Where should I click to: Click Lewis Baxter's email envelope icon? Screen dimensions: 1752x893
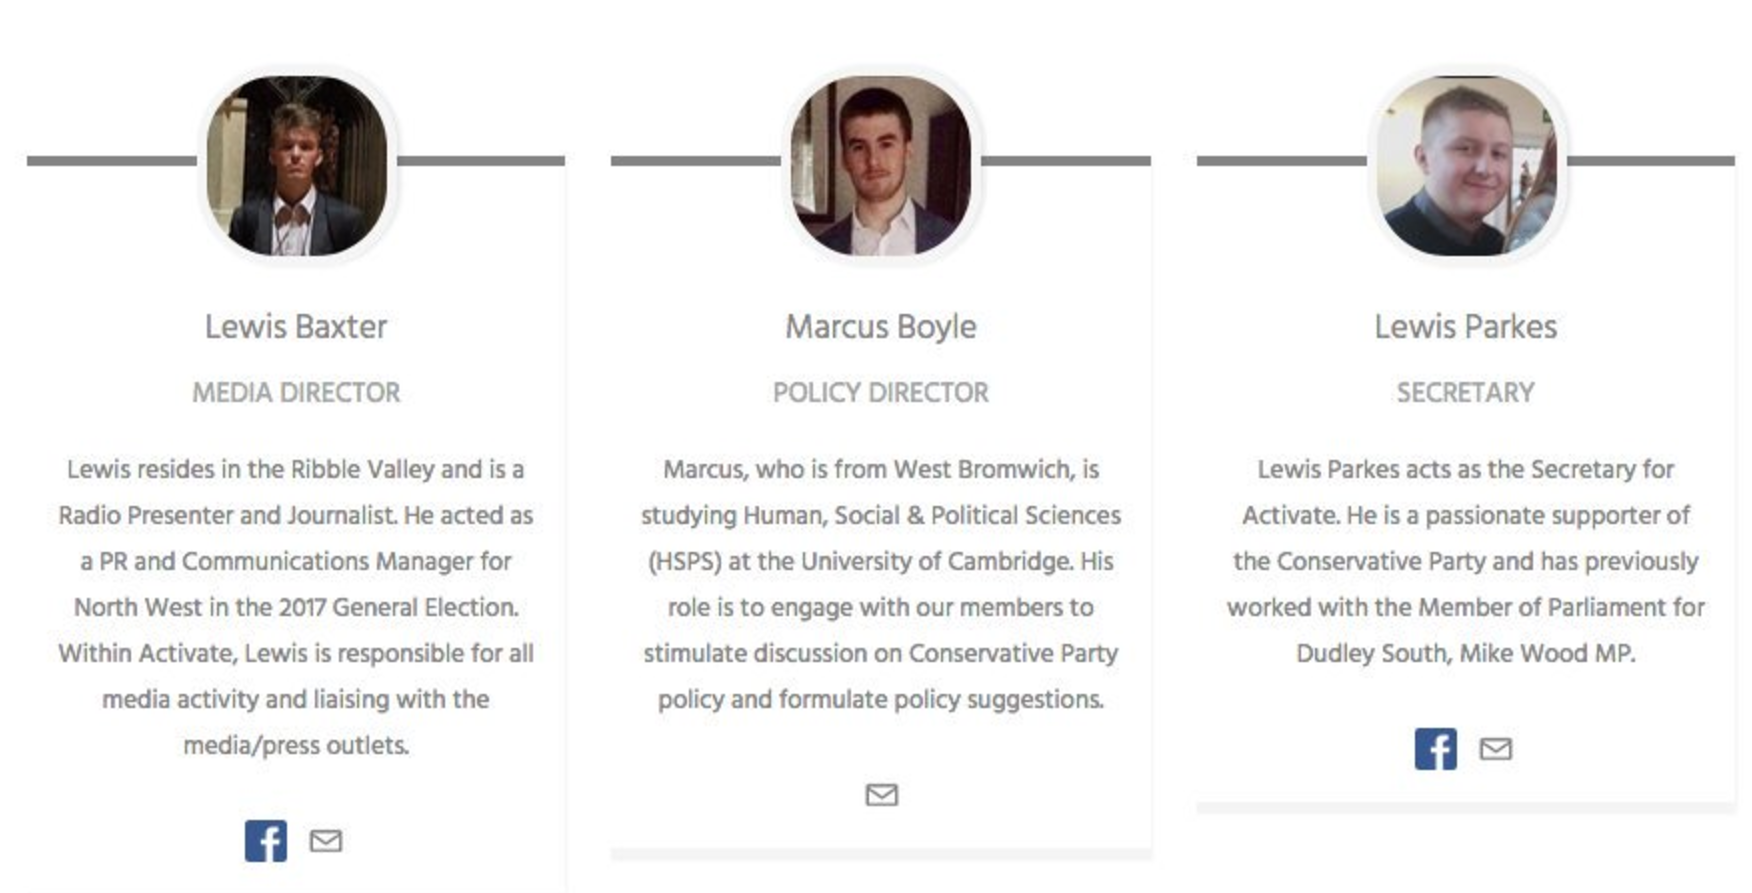click(326, 841)
